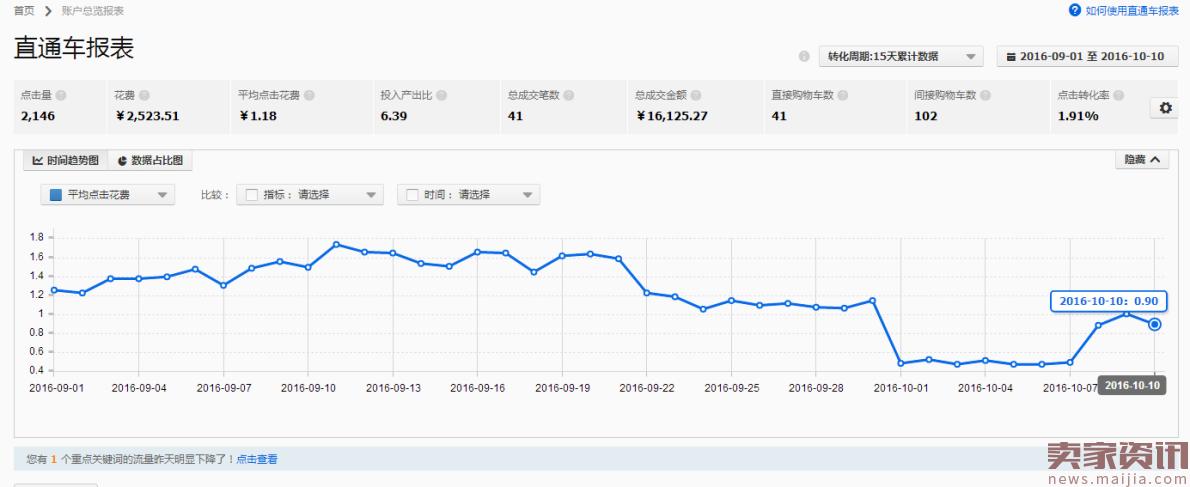
Task: Click the peak data point after 2016-09-10
Action: pyautogui.click(x=336, y=244)
